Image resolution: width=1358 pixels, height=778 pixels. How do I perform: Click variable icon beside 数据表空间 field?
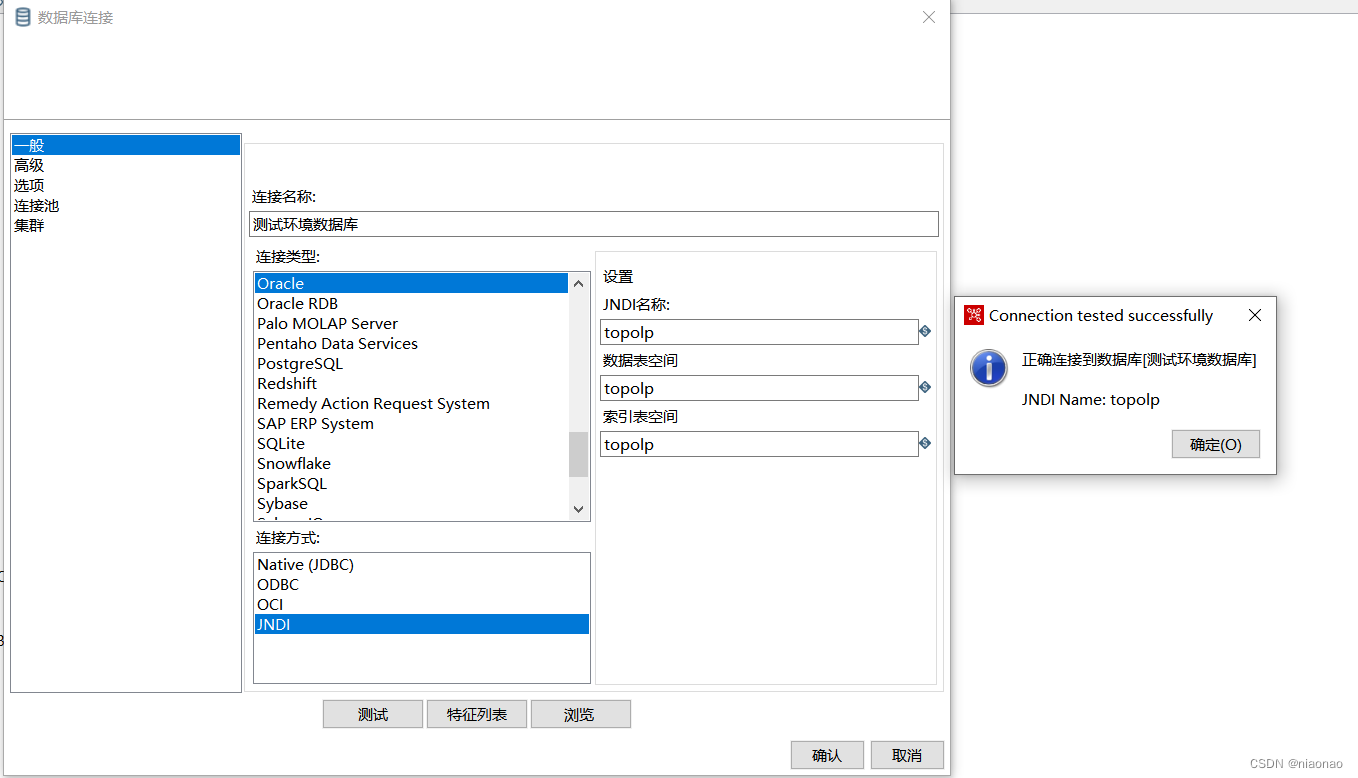[x=925, y=387]
